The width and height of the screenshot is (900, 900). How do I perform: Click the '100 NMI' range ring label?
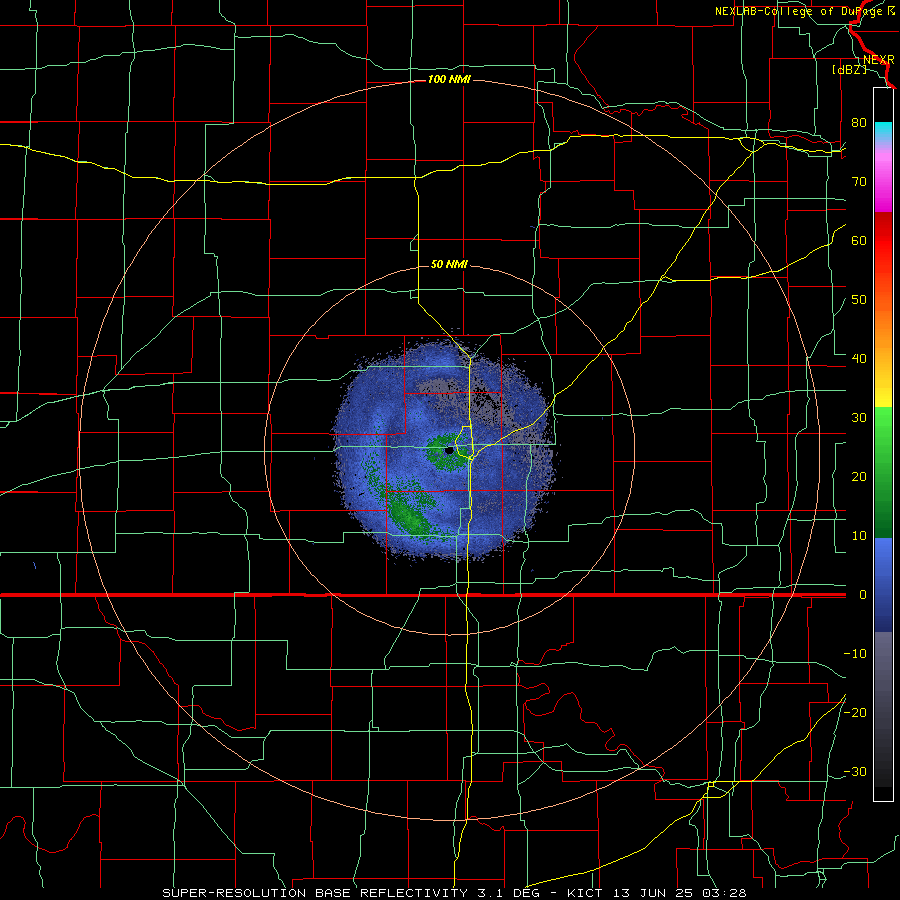[x=449, y=79]
